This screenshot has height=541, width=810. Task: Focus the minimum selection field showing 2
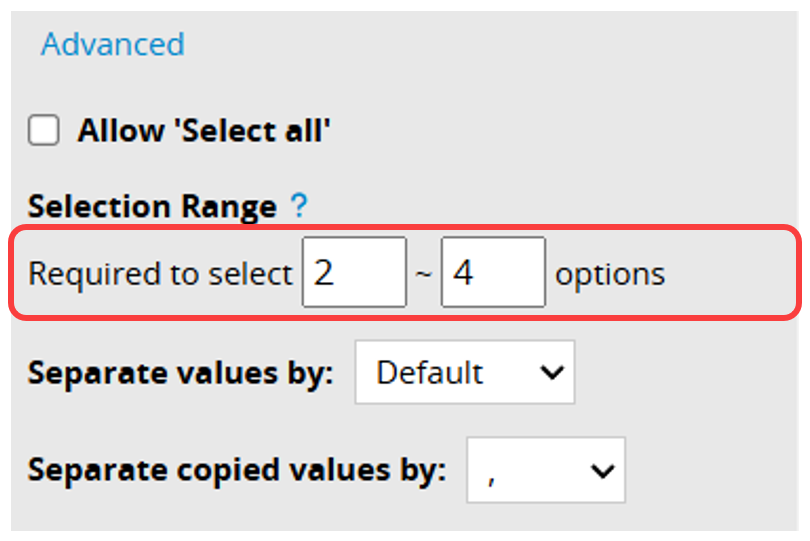[354, 272]
